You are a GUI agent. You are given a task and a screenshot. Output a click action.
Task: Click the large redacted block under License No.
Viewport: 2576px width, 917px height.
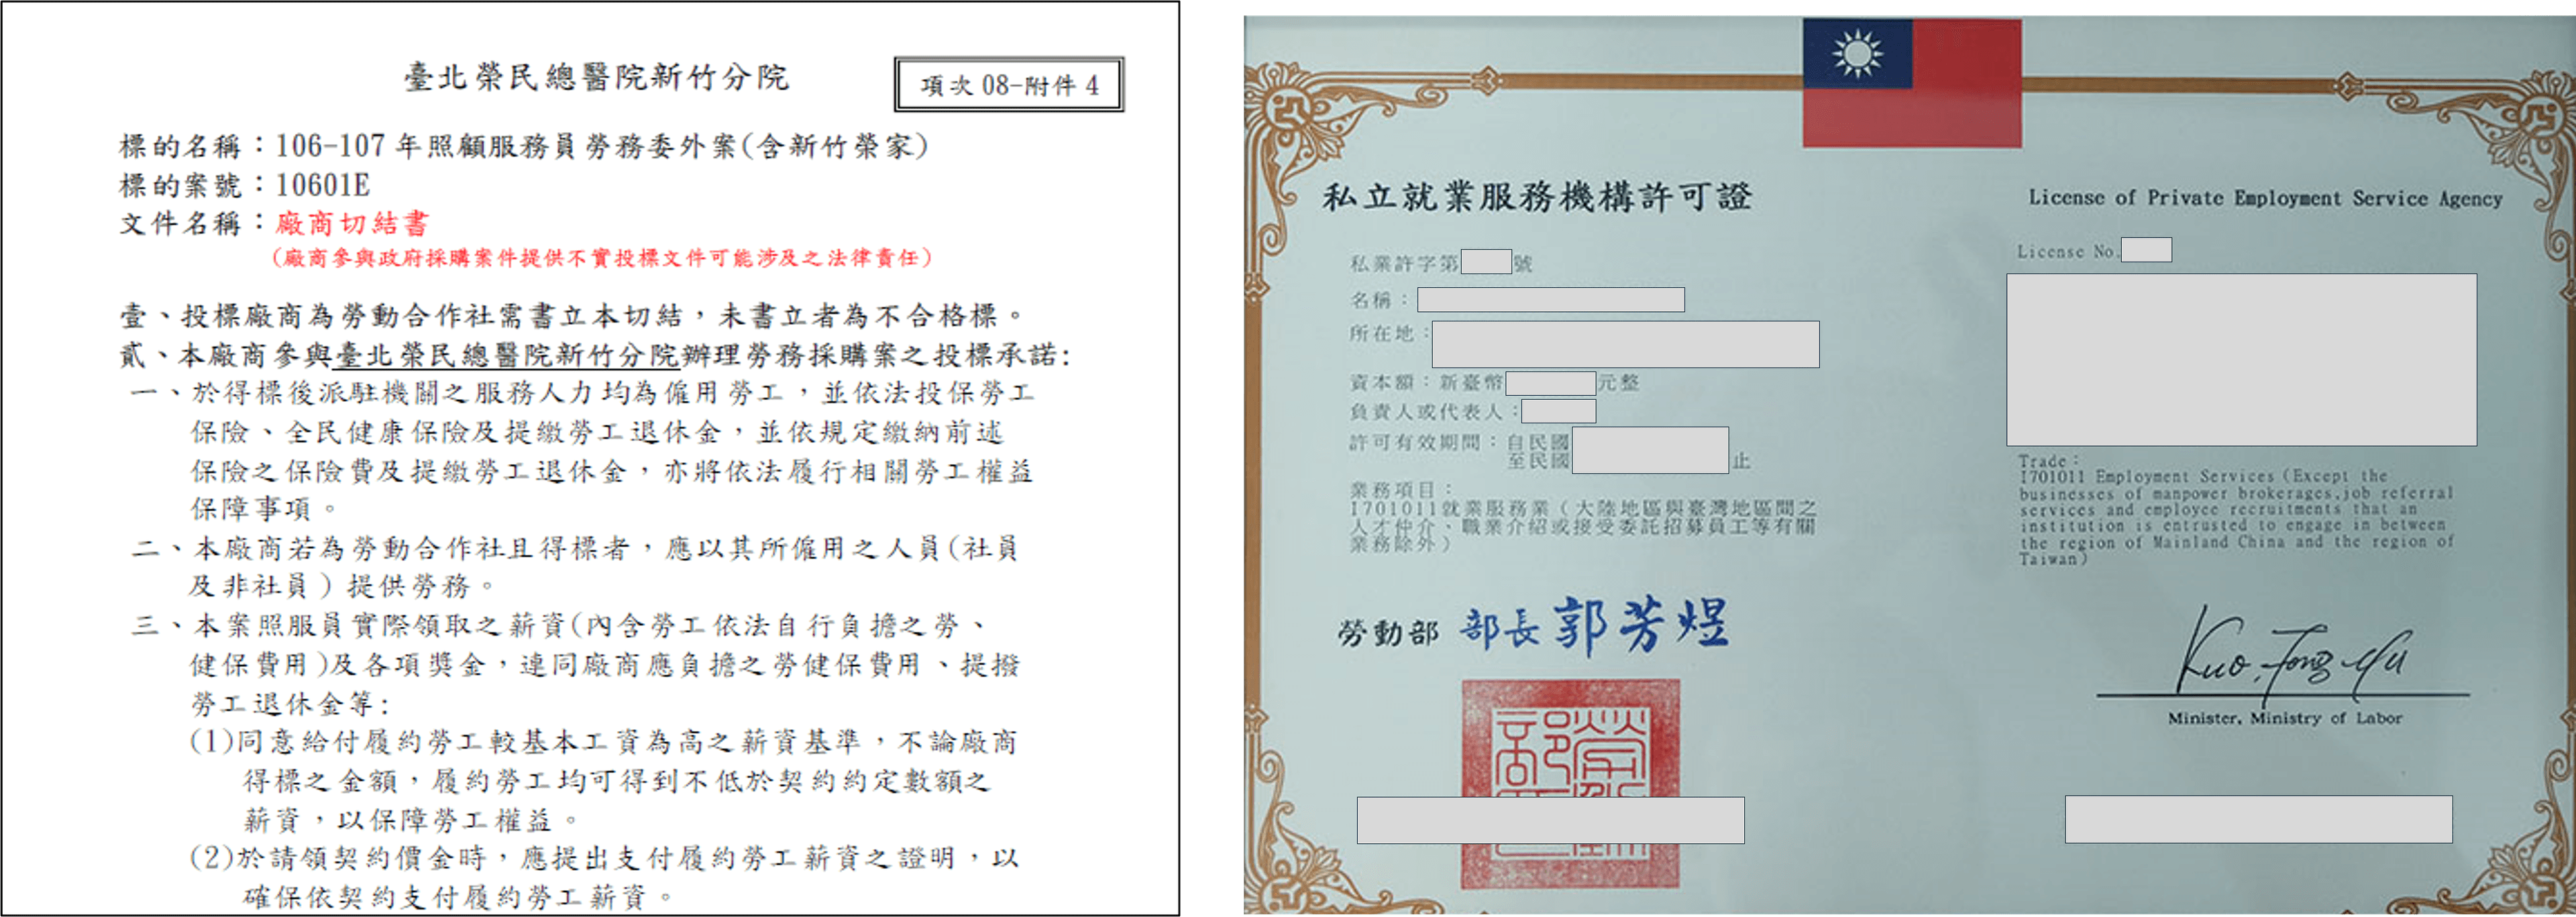click(x=2241, y=360)
